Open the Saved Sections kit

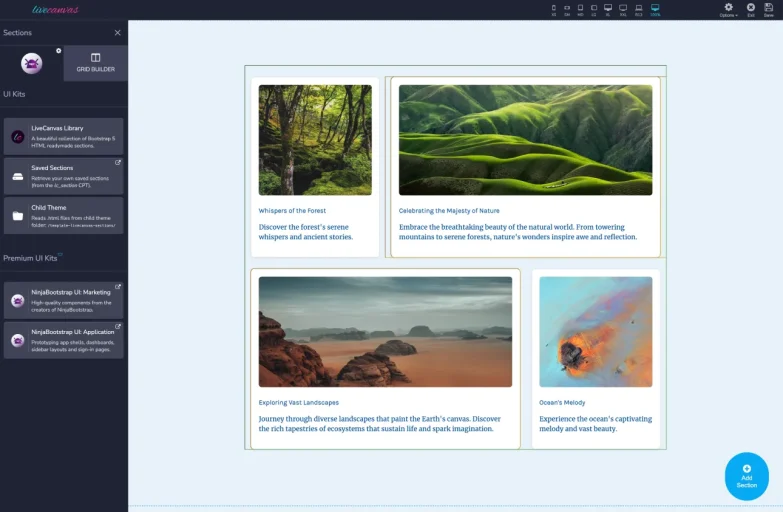point(64,175)
